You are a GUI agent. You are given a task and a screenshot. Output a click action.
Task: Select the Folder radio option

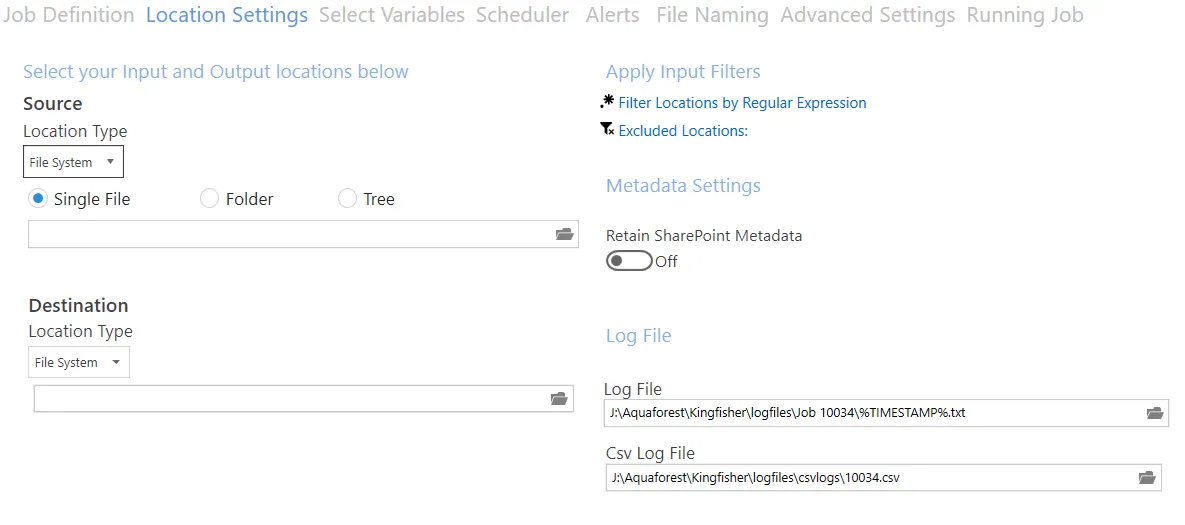tap(210, 199)
